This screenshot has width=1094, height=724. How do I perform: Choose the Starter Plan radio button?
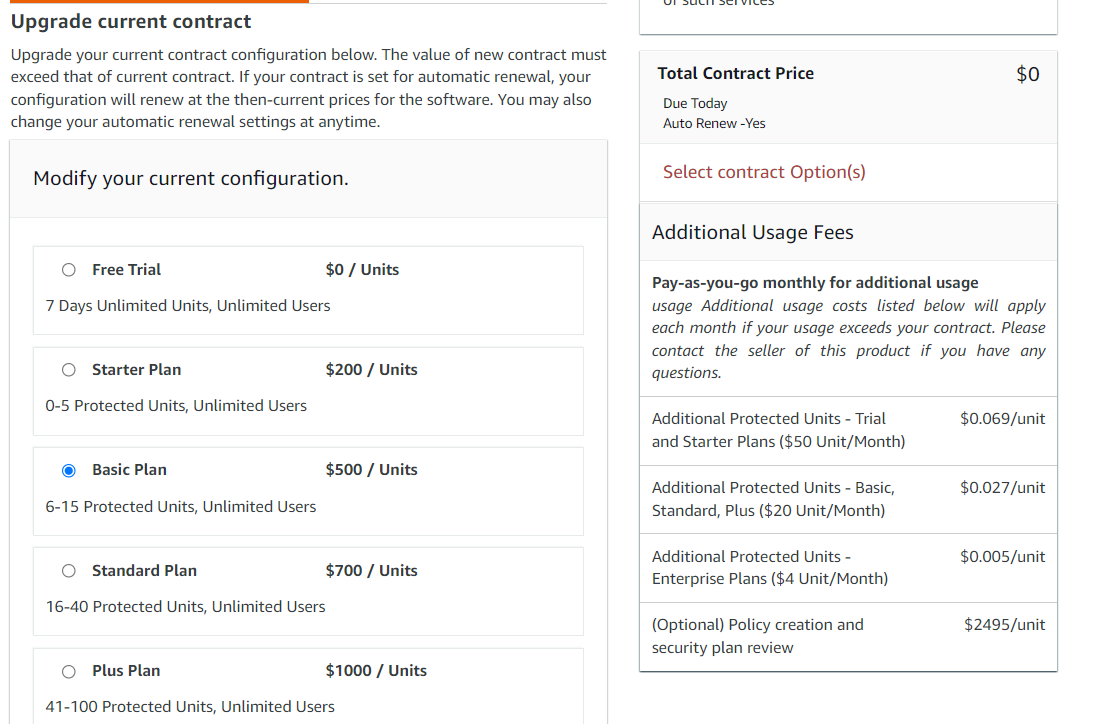[69, 370]
